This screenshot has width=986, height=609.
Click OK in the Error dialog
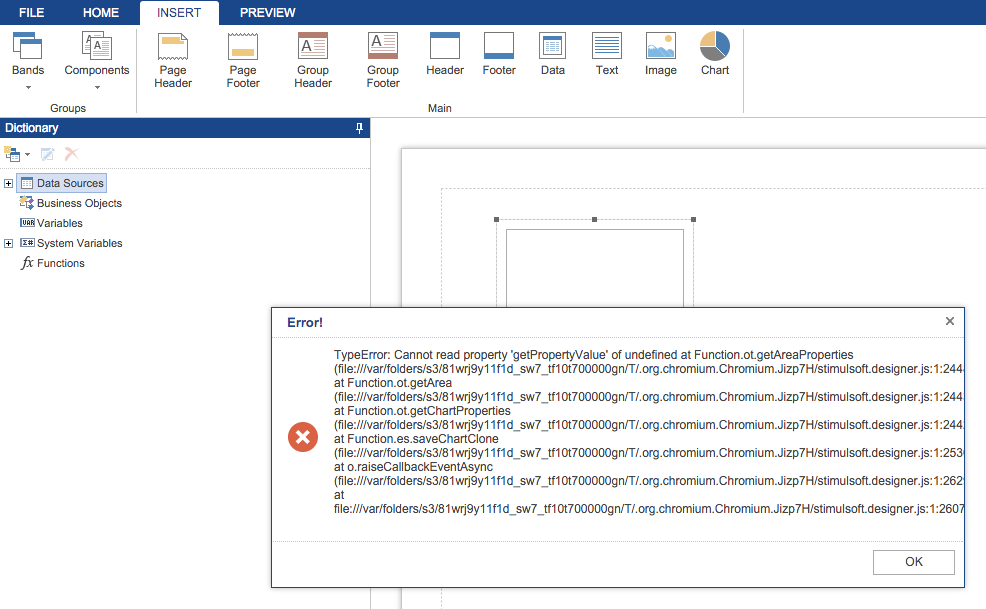pyautogui.click(x=914, y=562)
